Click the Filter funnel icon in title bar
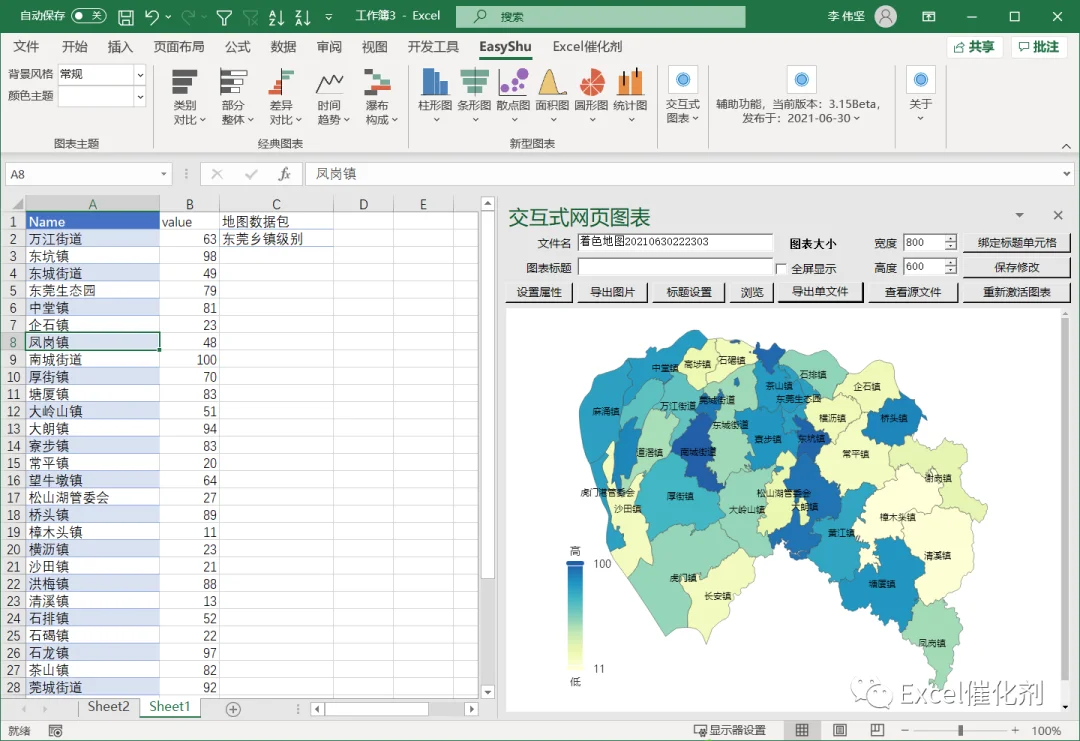The height and width of the screenshot is (741, 1080). (x=224, y=17)
